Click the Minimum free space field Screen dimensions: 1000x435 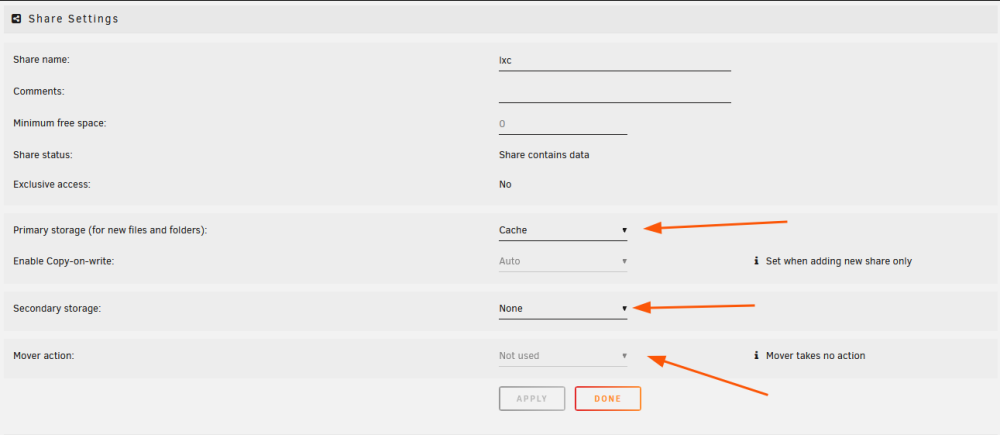pyautogui.click(x=563, y=124)
